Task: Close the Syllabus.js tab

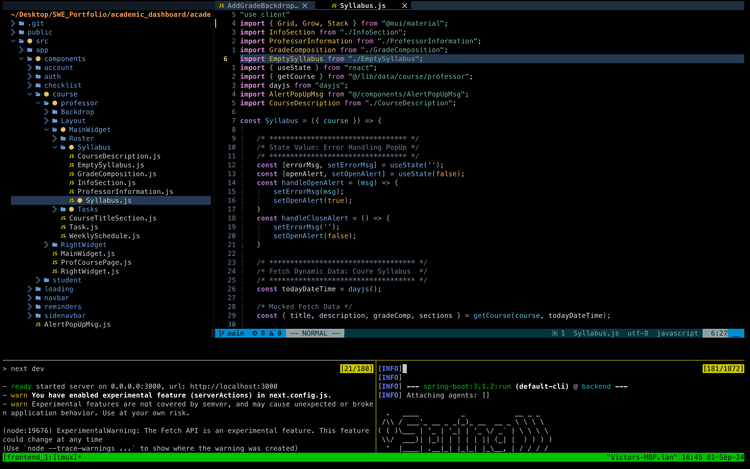Action: point(405,6)
